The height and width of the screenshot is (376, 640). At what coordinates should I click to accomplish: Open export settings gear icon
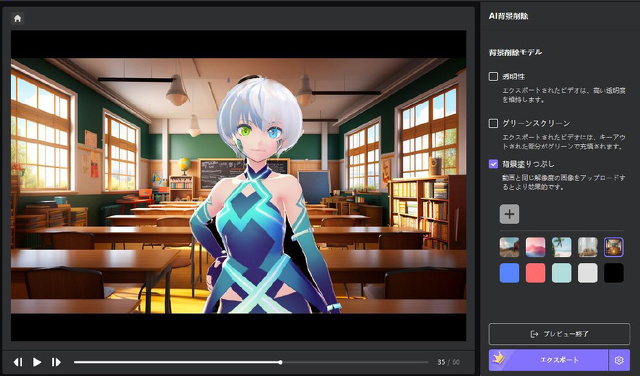pos(619,360)
